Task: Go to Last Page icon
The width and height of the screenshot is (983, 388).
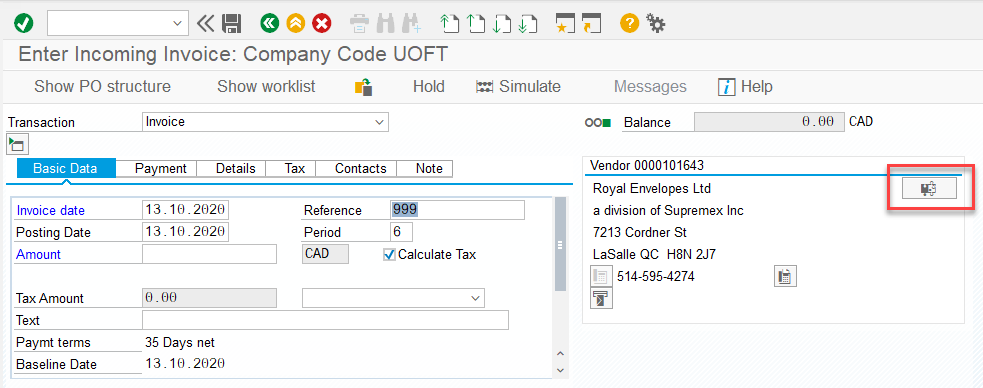Action: 528,24
